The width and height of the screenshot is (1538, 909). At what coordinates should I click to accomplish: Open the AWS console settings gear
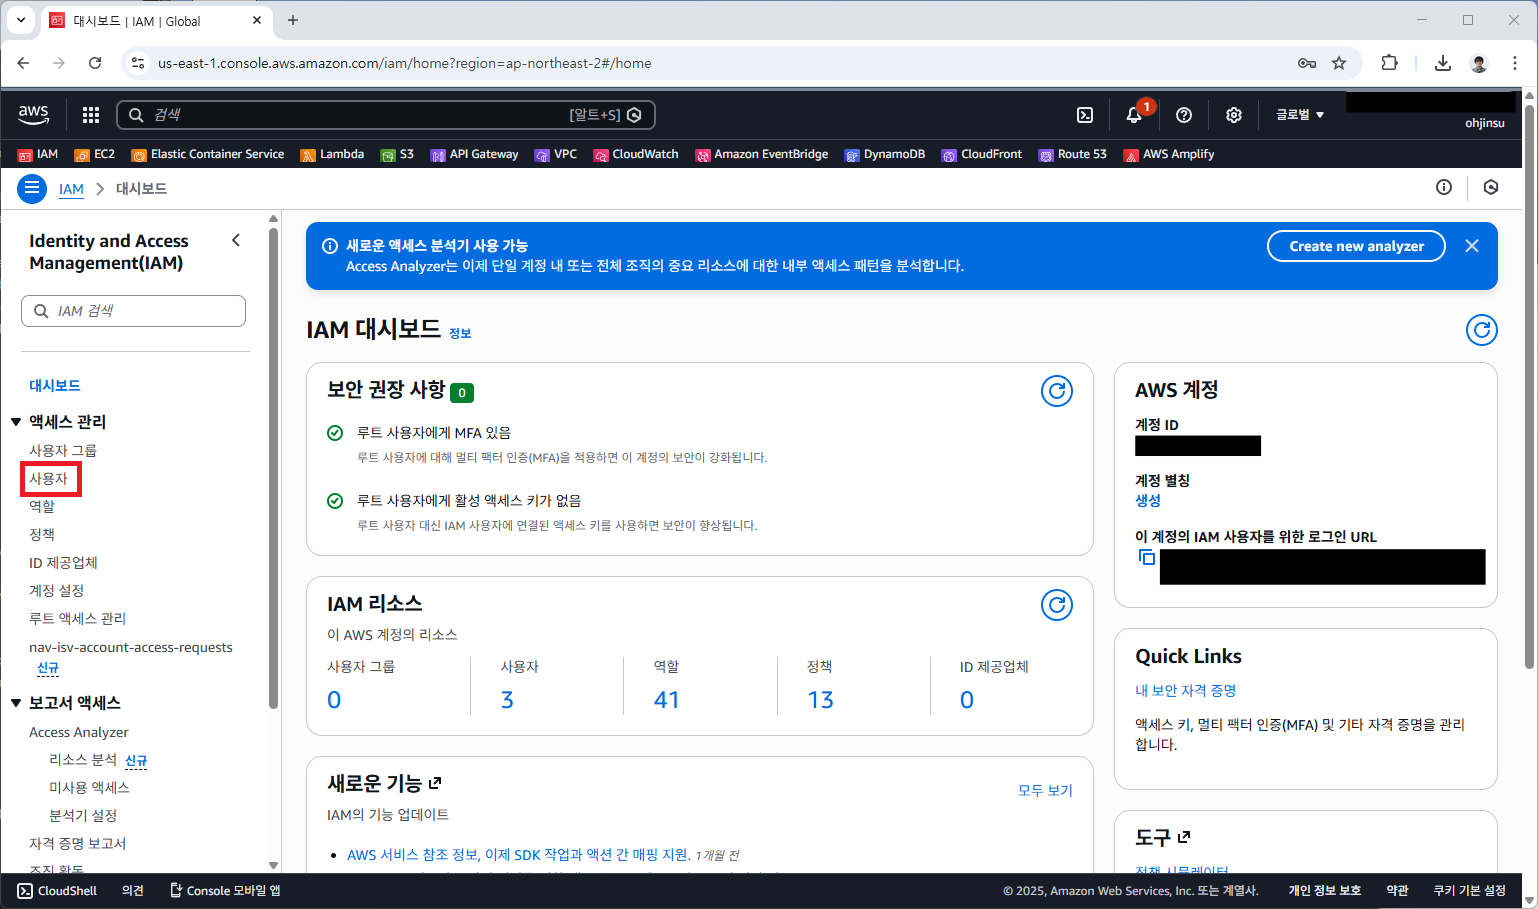point(1233,115)
